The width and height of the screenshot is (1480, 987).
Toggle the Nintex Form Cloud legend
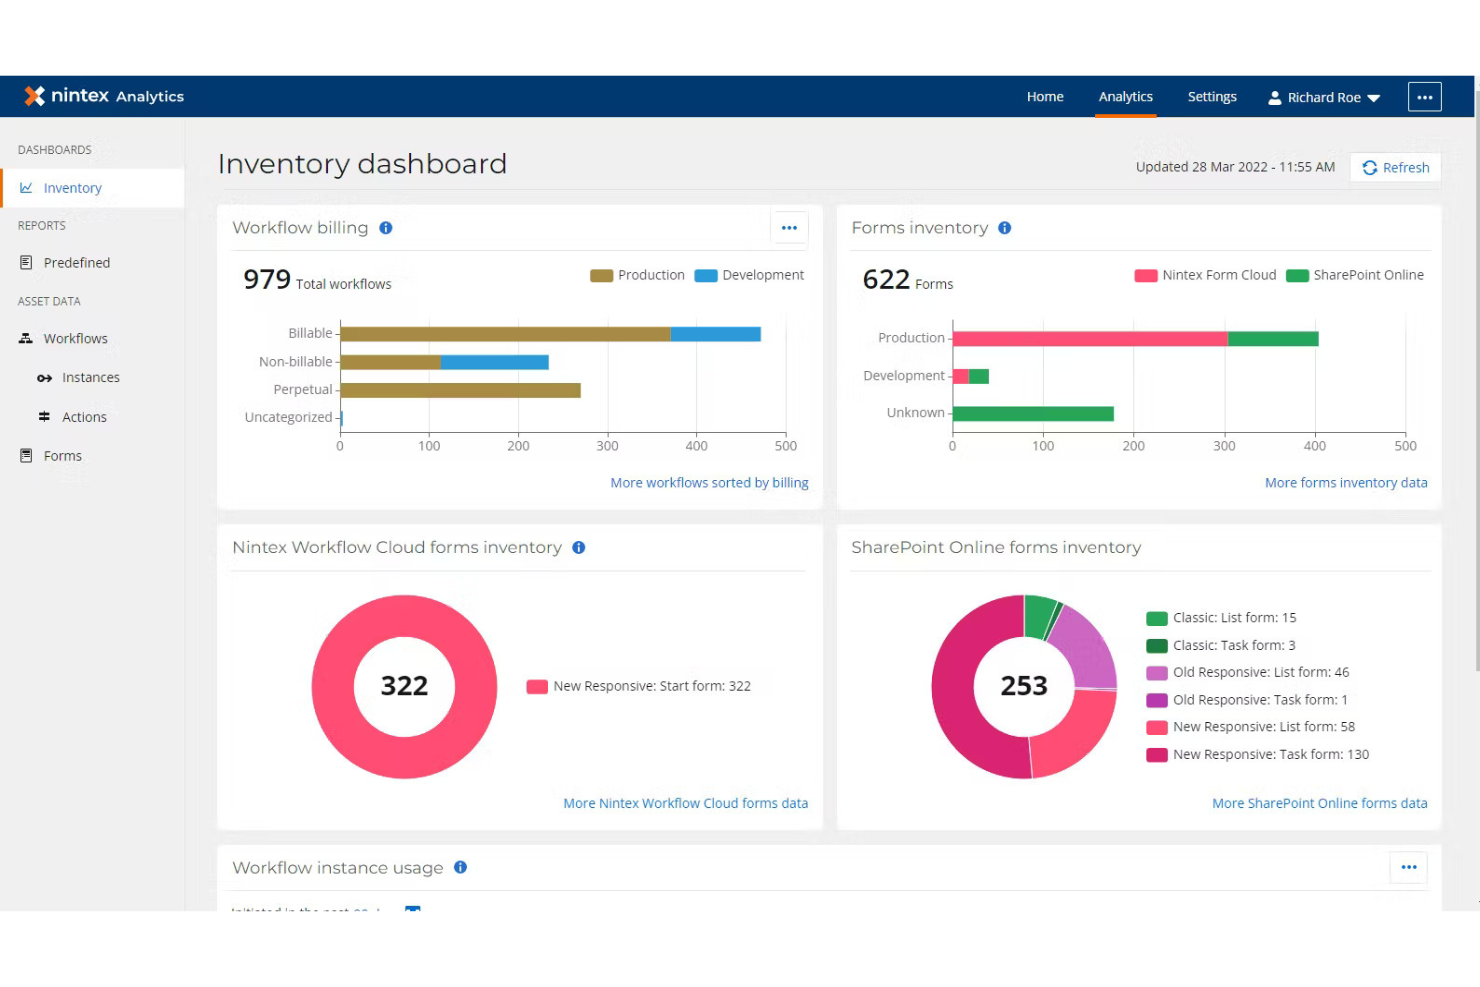tap(1206, 275)
